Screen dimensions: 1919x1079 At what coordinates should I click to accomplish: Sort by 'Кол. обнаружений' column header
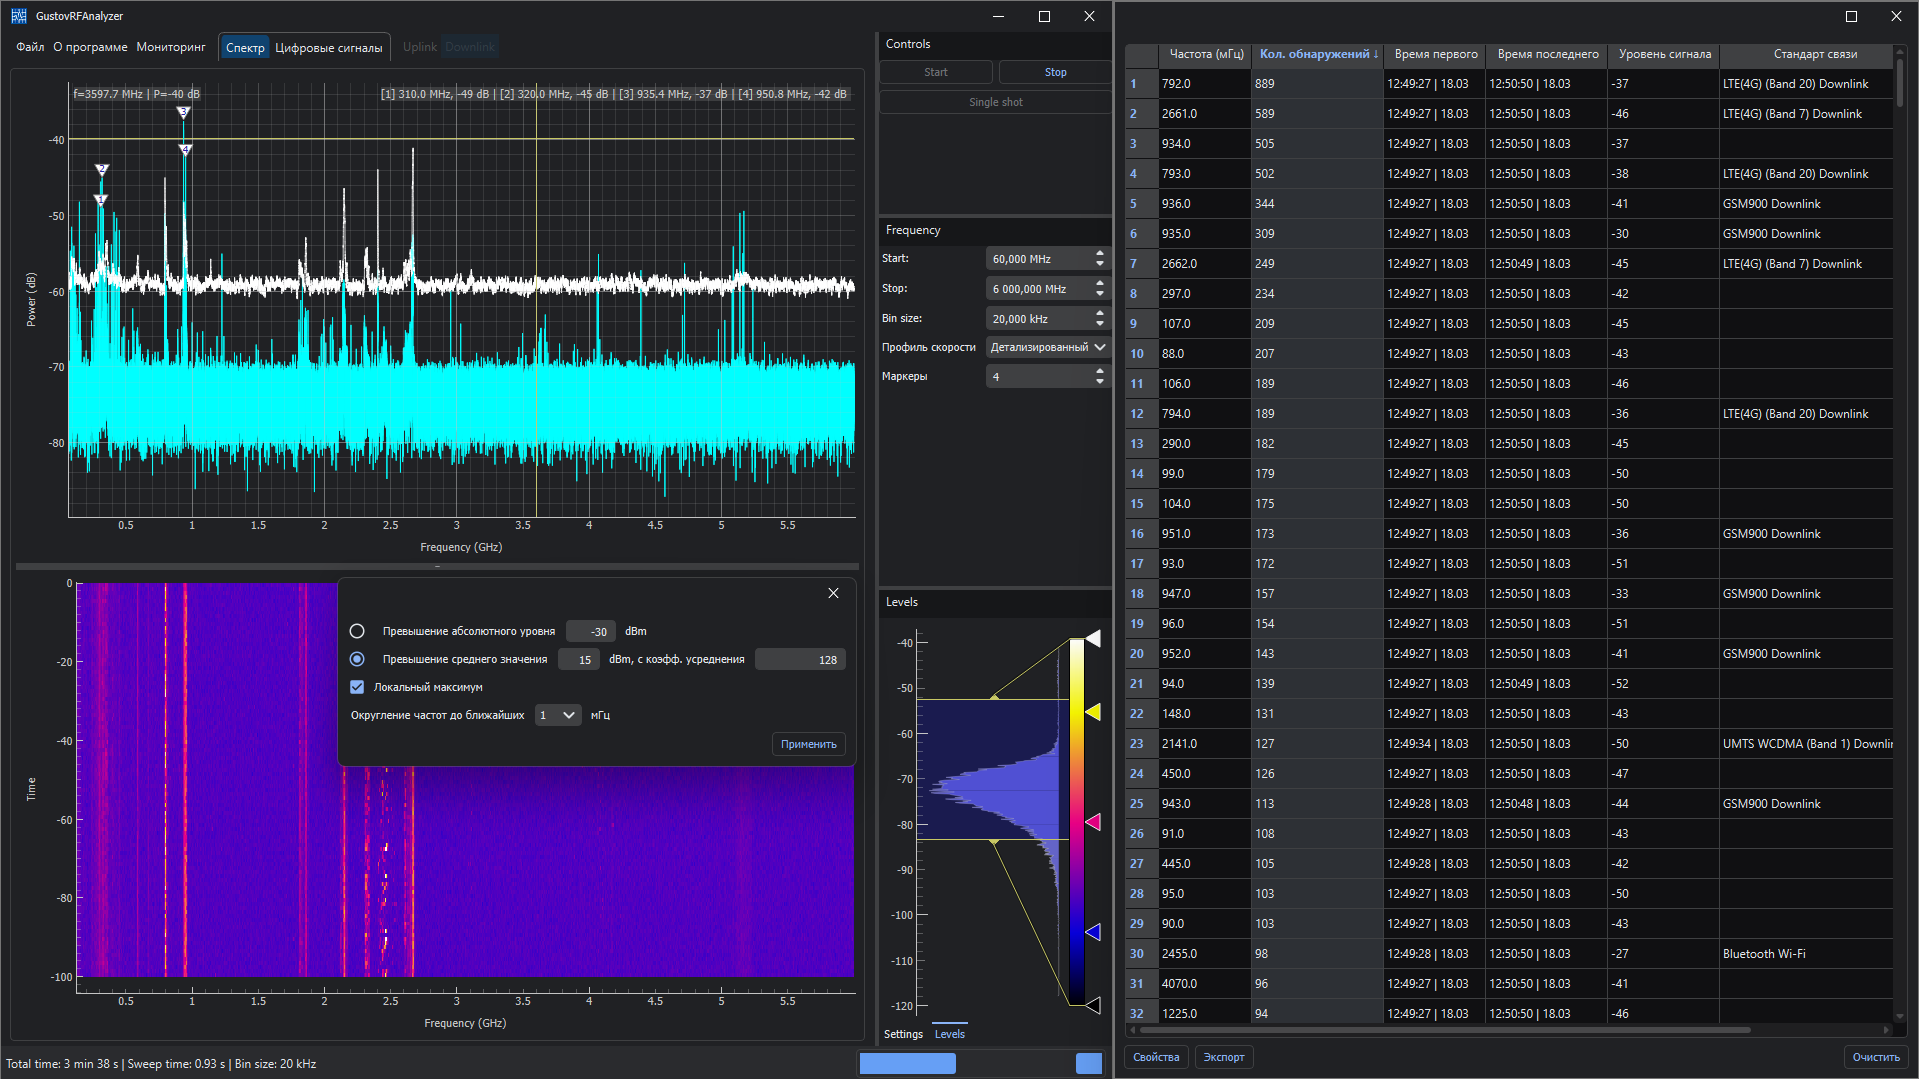click(x=1317, y=54)
